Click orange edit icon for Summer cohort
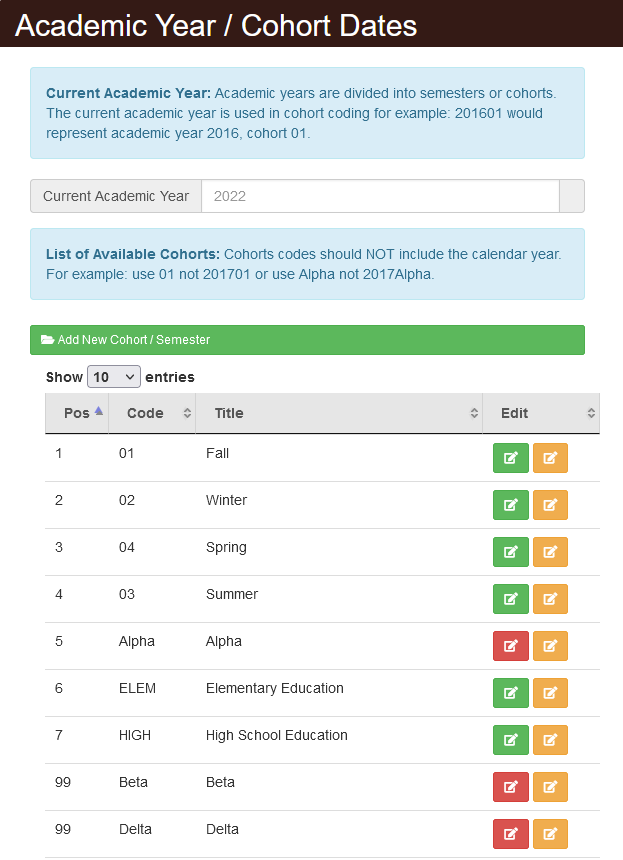The image size is (623, 860). (550, 599)
